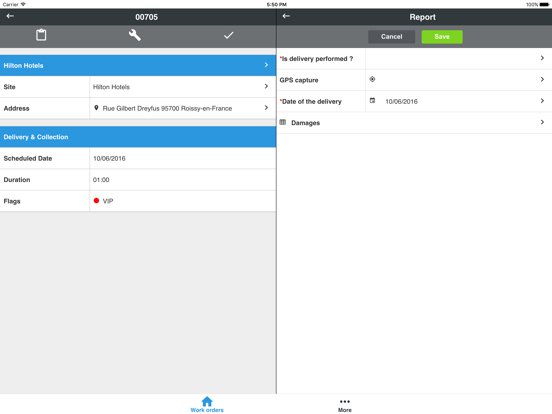This screenshot has width=552, height=414.
Task: Select the checkmark completion tab
Action: click(x=229, y=35)
